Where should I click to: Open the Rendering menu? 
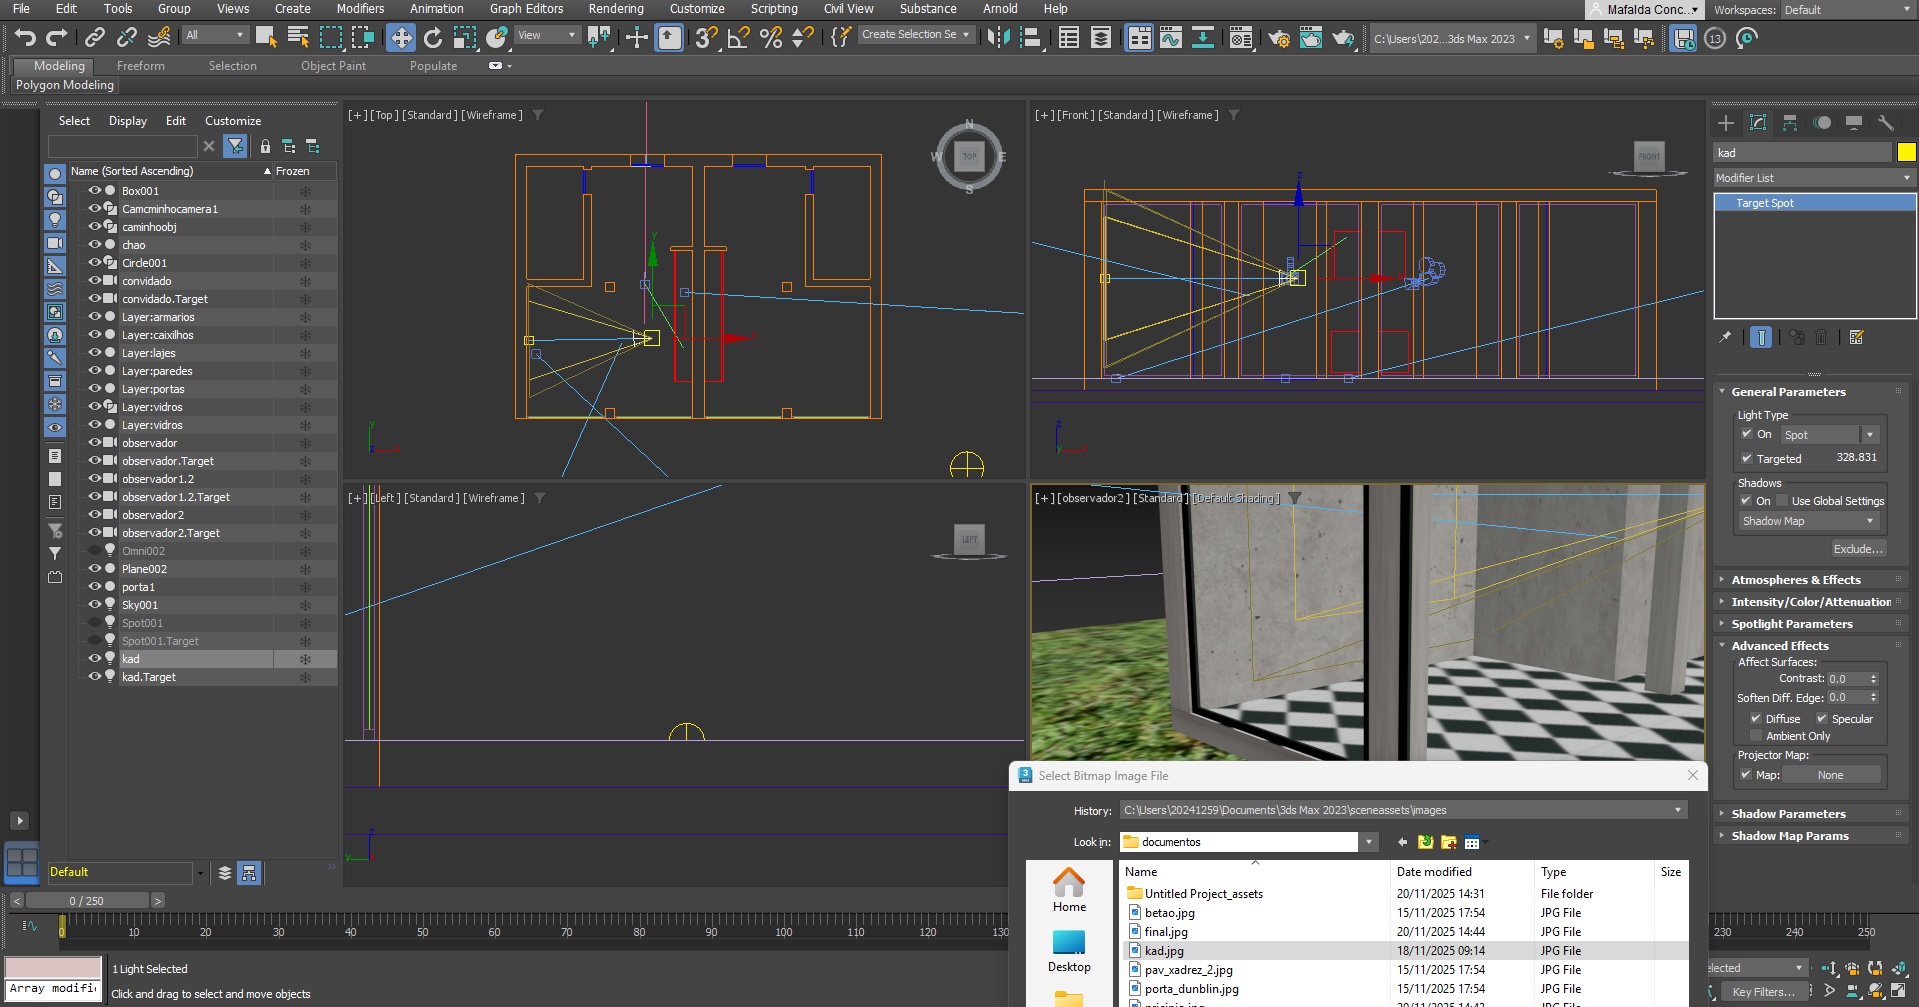point(615,9)
